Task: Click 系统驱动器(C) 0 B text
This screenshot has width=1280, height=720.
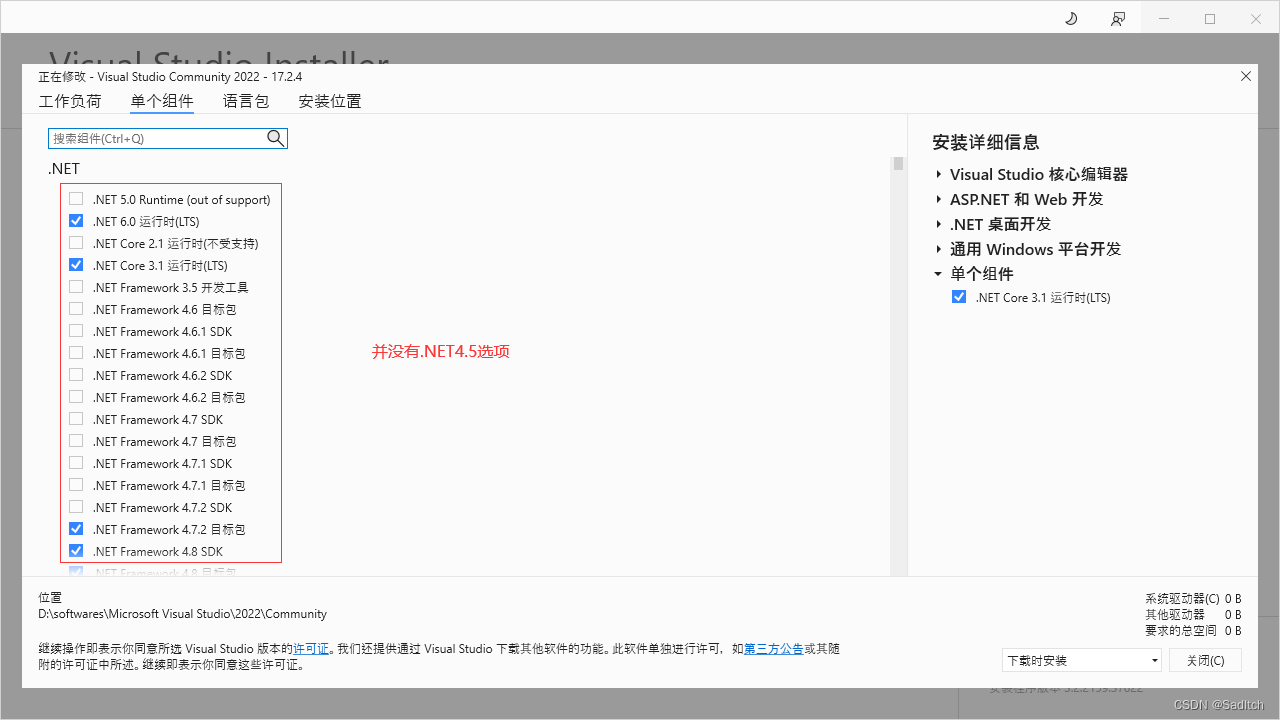Action: coord(1193,598)
